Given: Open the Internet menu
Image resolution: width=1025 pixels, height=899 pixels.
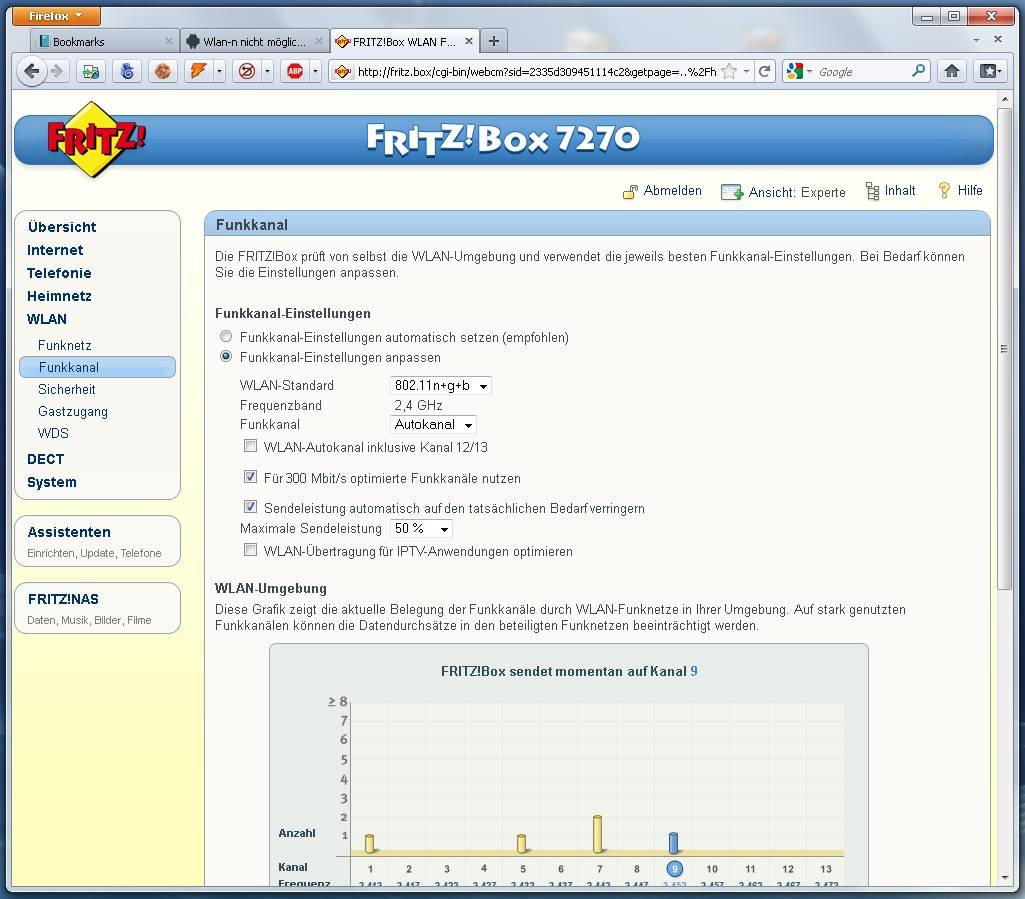Looking at the screenshot, I should (55, 250).
